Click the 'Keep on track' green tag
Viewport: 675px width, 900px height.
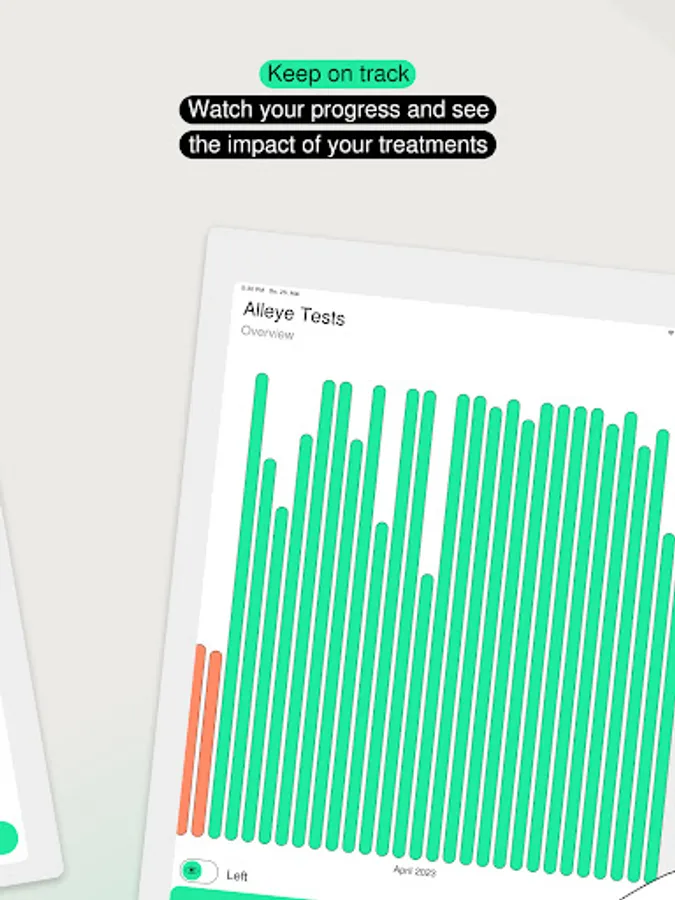click(x=337, y=74)
